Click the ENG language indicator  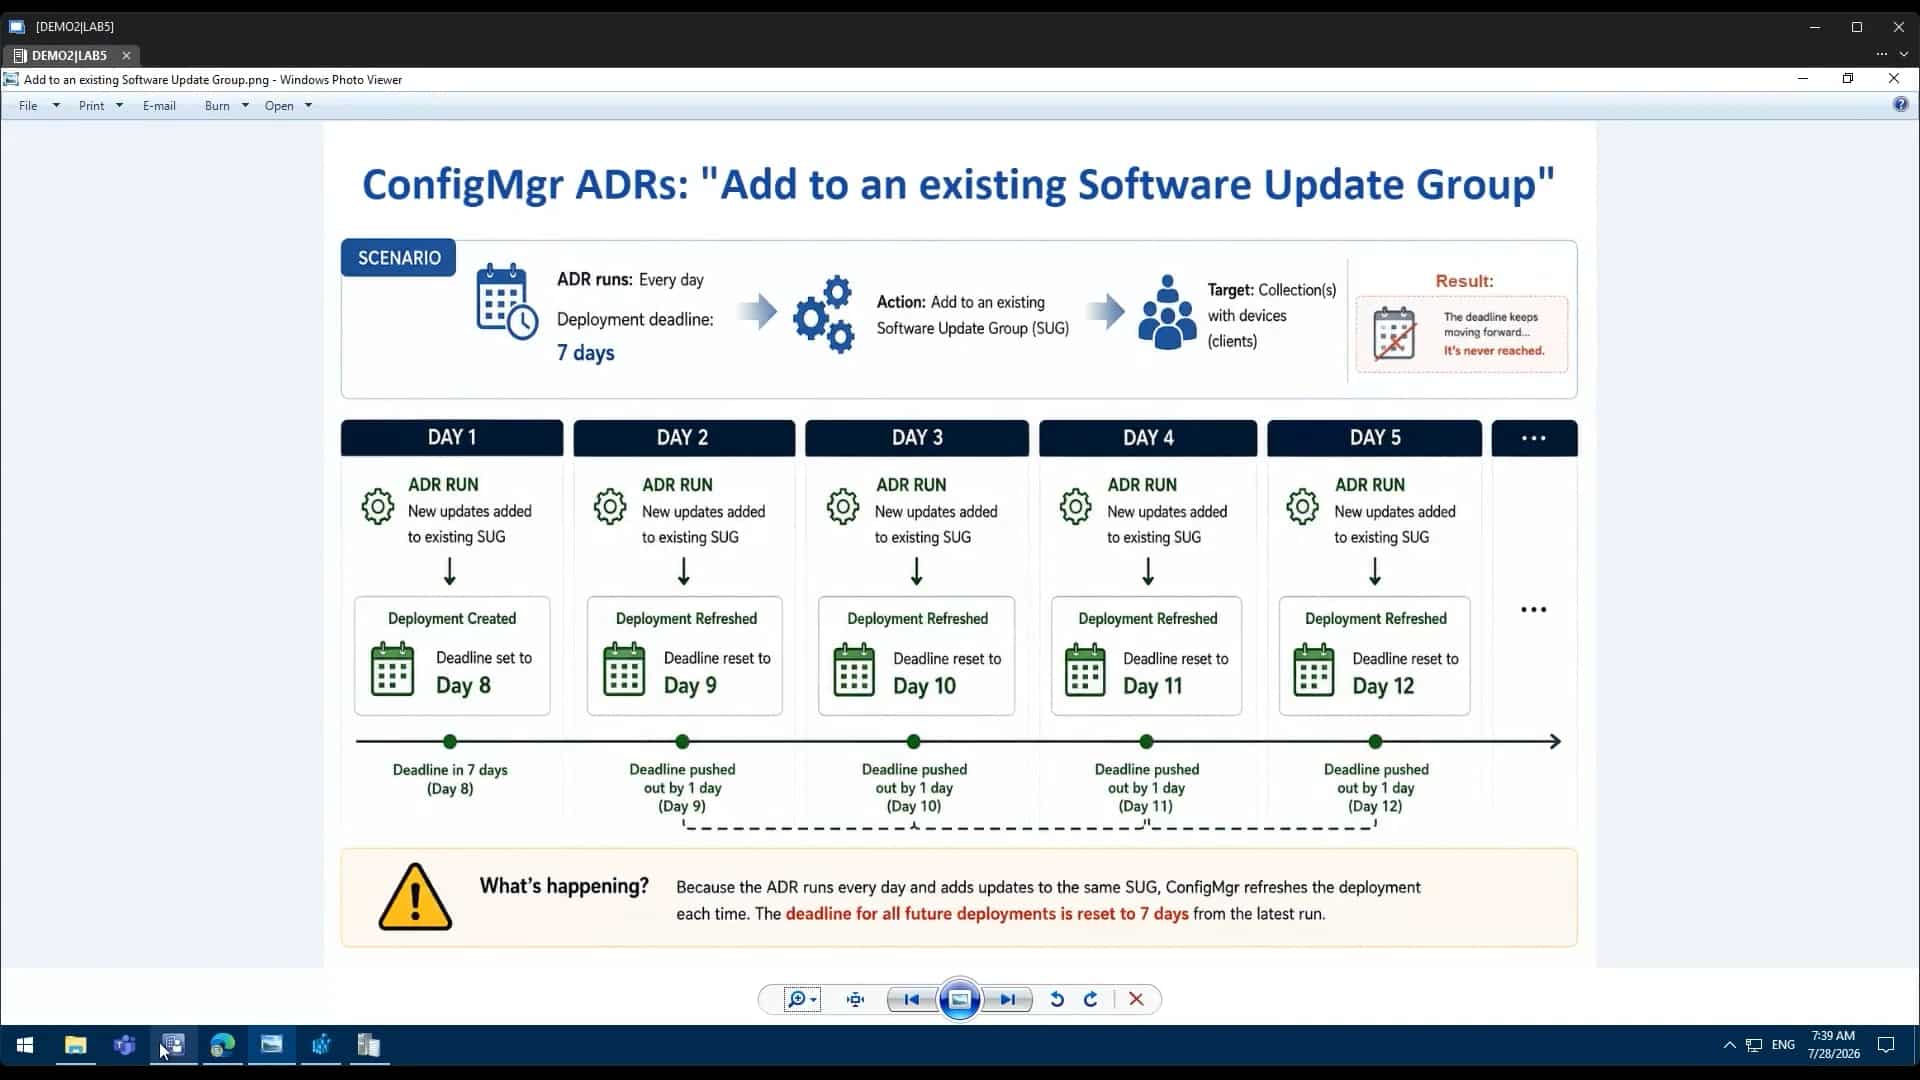click(x=1783, y=1045)
